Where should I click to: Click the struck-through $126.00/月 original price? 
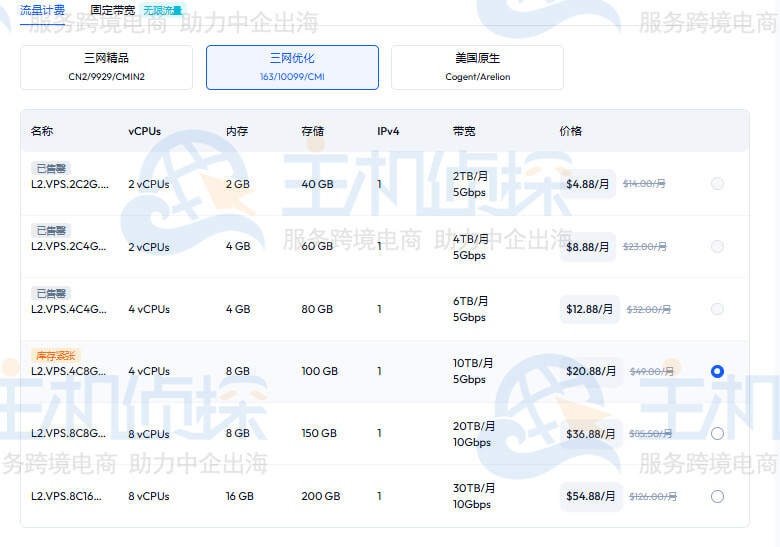click(653, 496)
